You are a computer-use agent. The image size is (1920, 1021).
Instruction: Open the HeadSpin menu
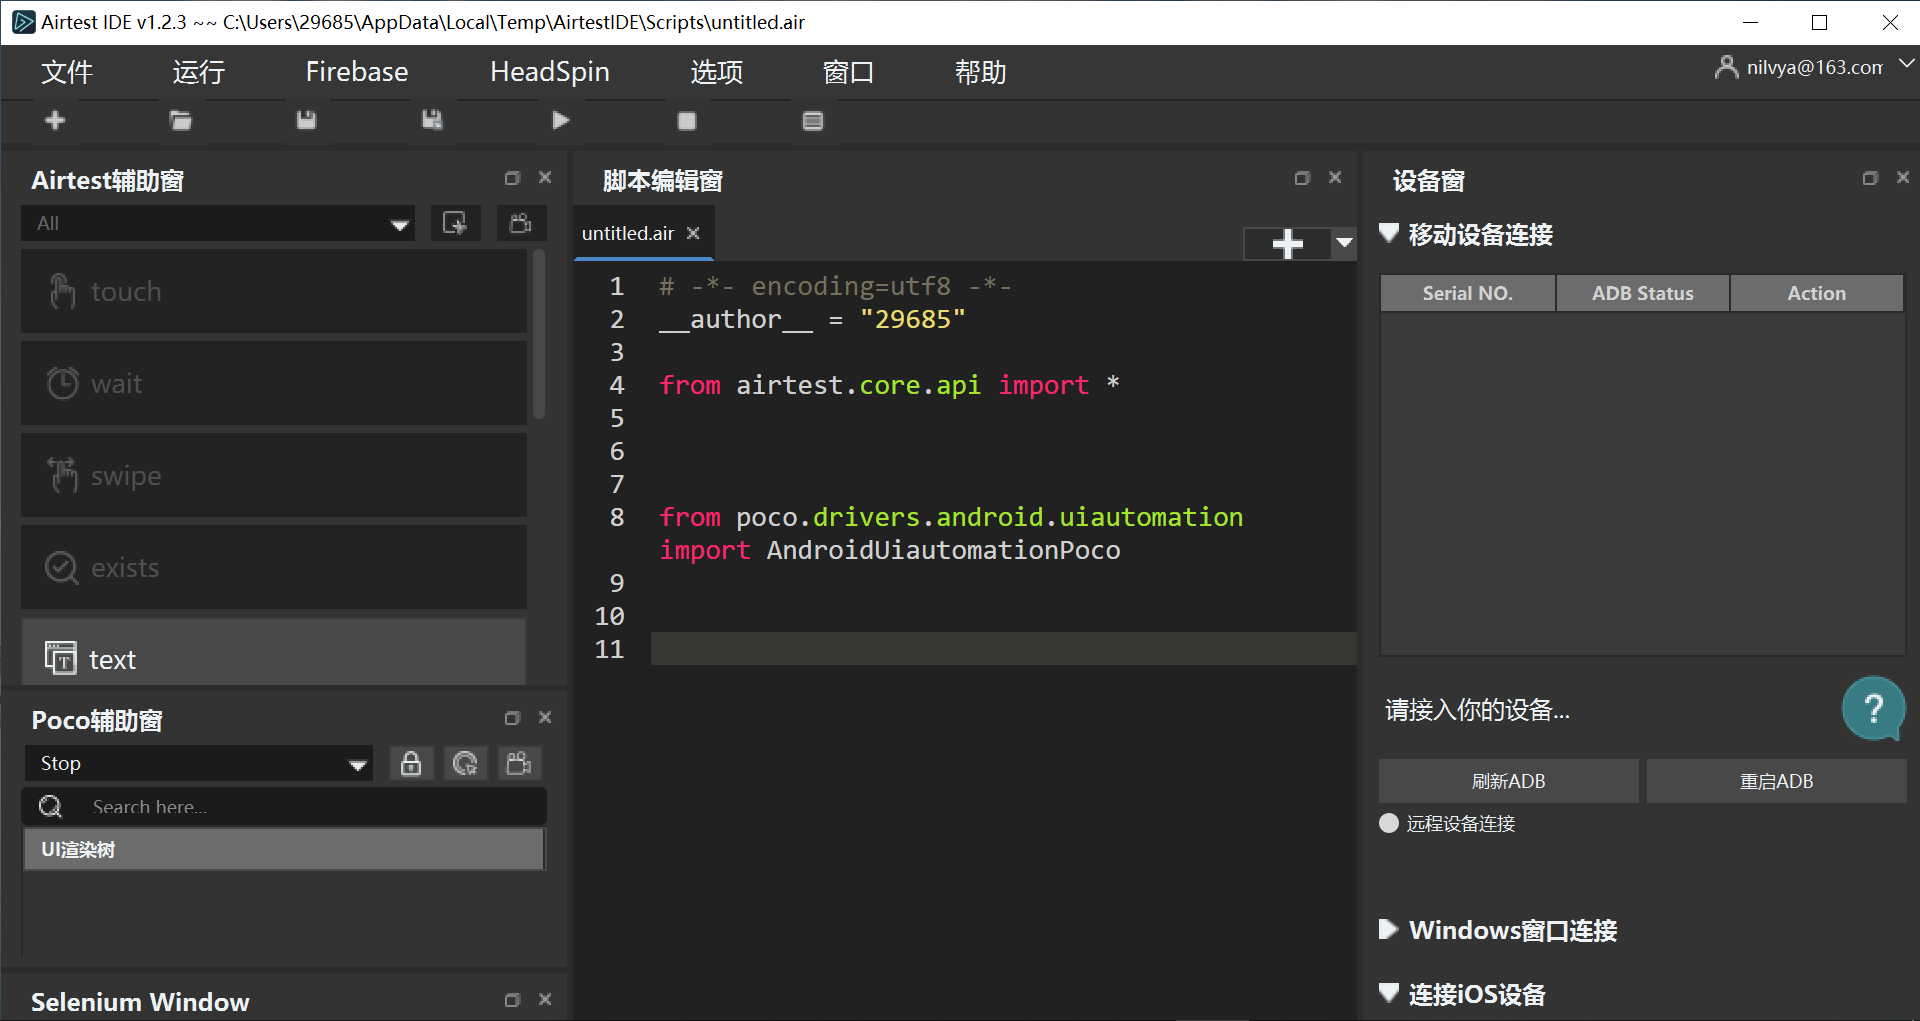pos(550,72)
